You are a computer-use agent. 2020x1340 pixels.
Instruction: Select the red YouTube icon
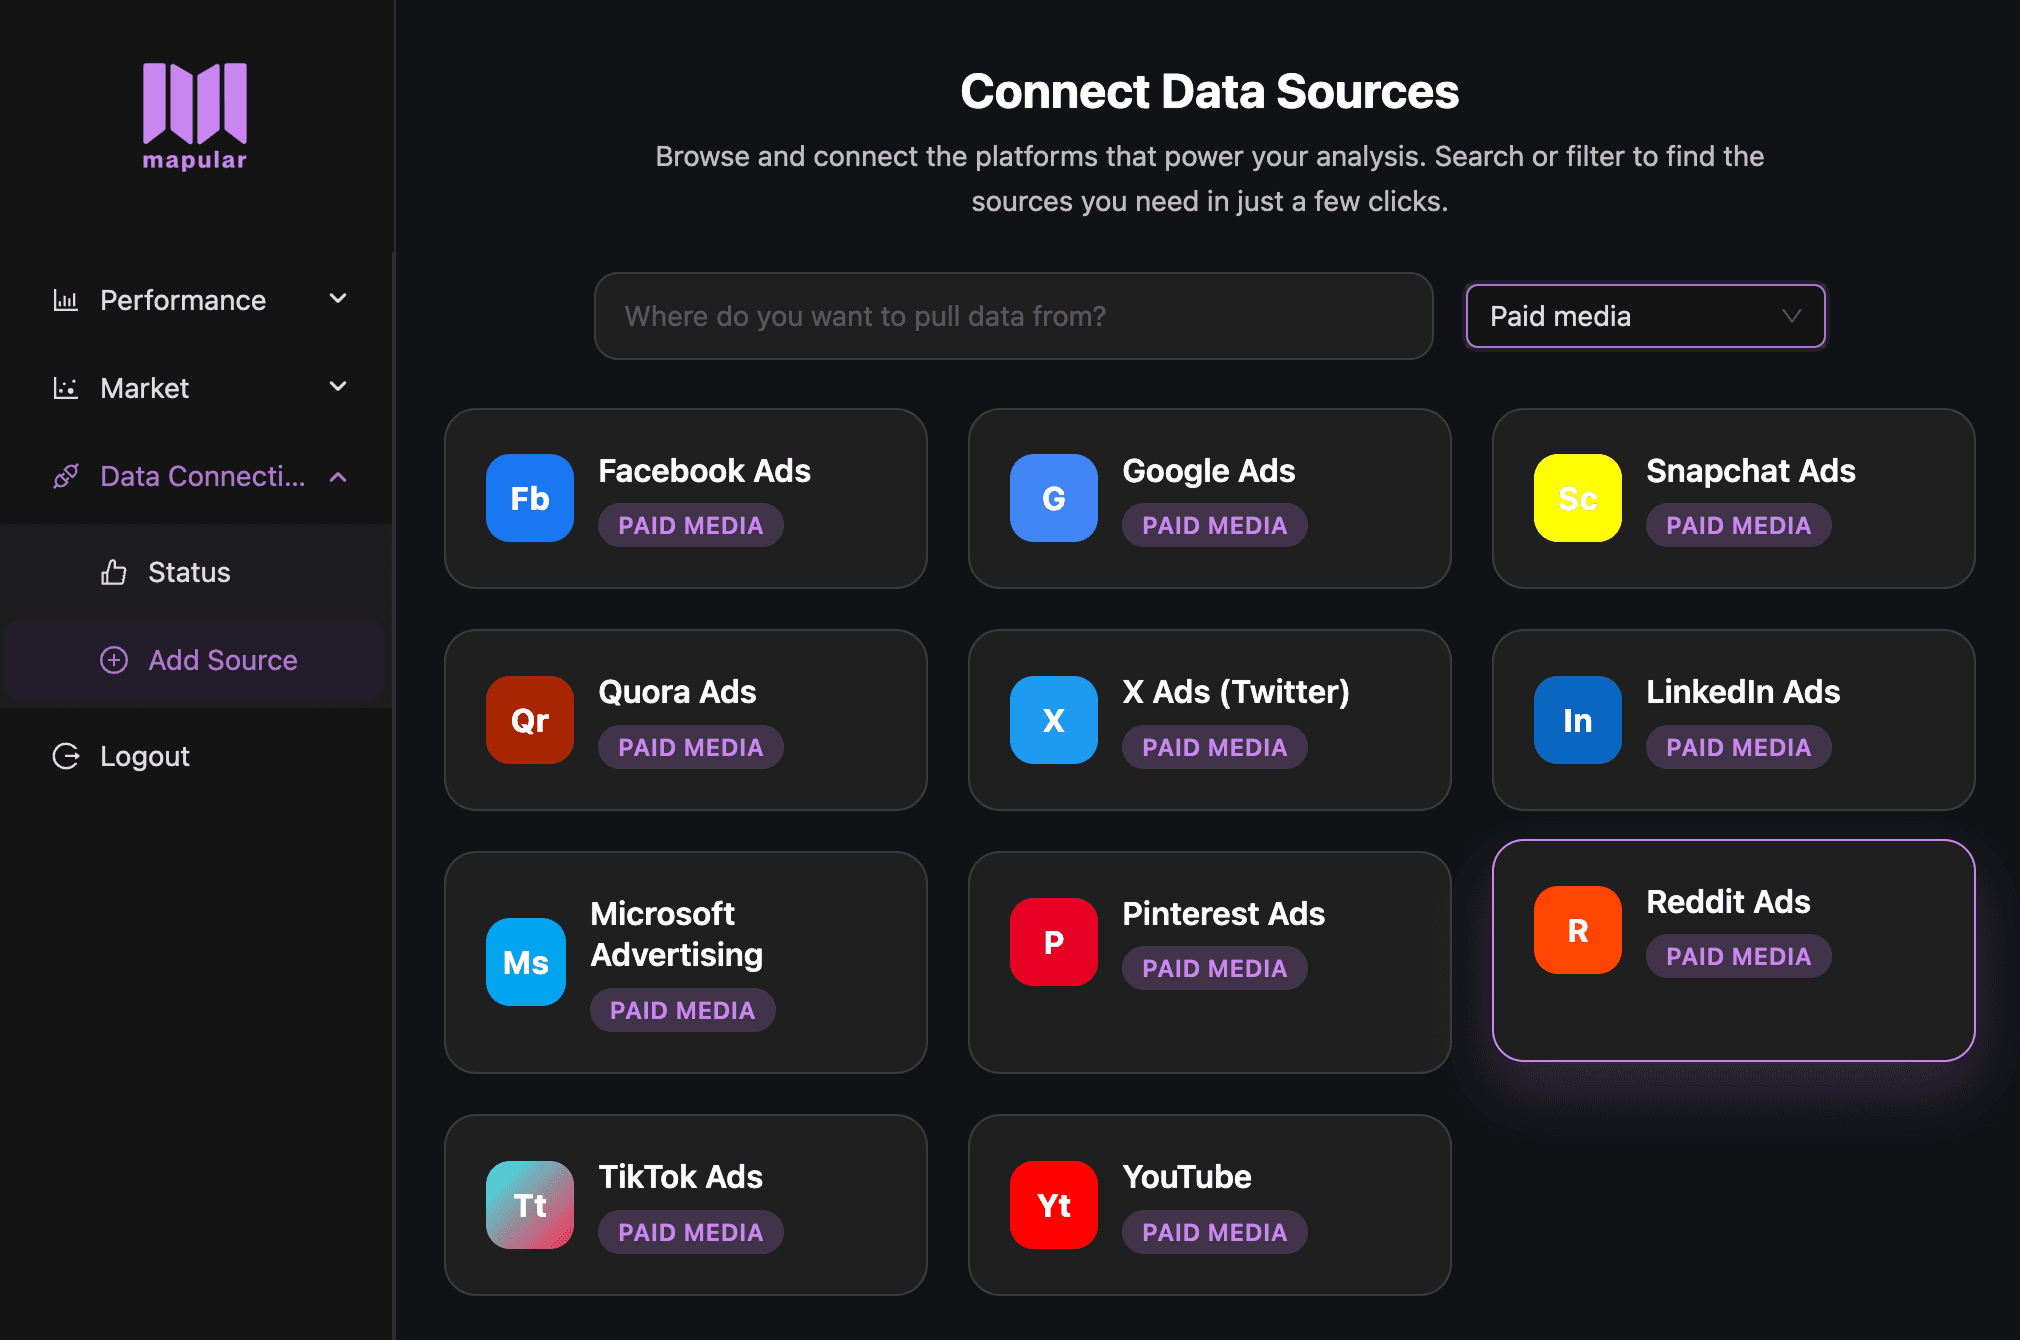pyautogui.click(x=1053, y=1205)
